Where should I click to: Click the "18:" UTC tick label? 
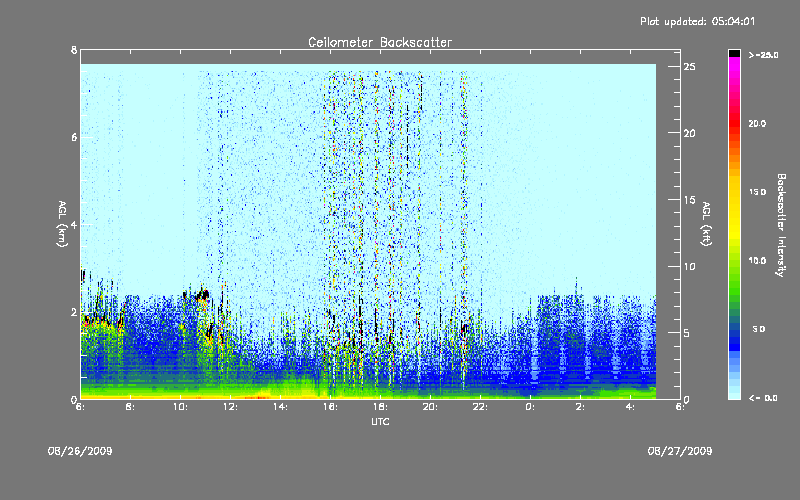click(x=380, y=407)
